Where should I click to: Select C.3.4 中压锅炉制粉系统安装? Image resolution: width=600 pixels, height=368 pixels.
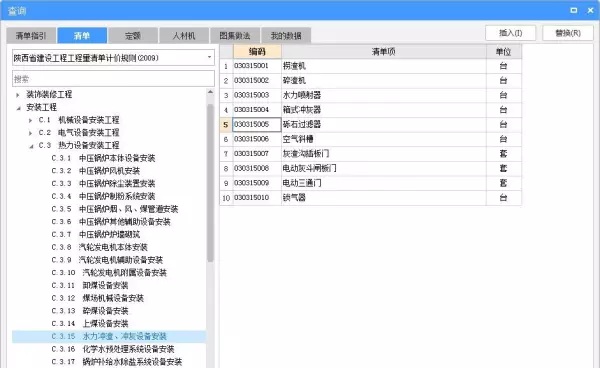tap(103, 196)
